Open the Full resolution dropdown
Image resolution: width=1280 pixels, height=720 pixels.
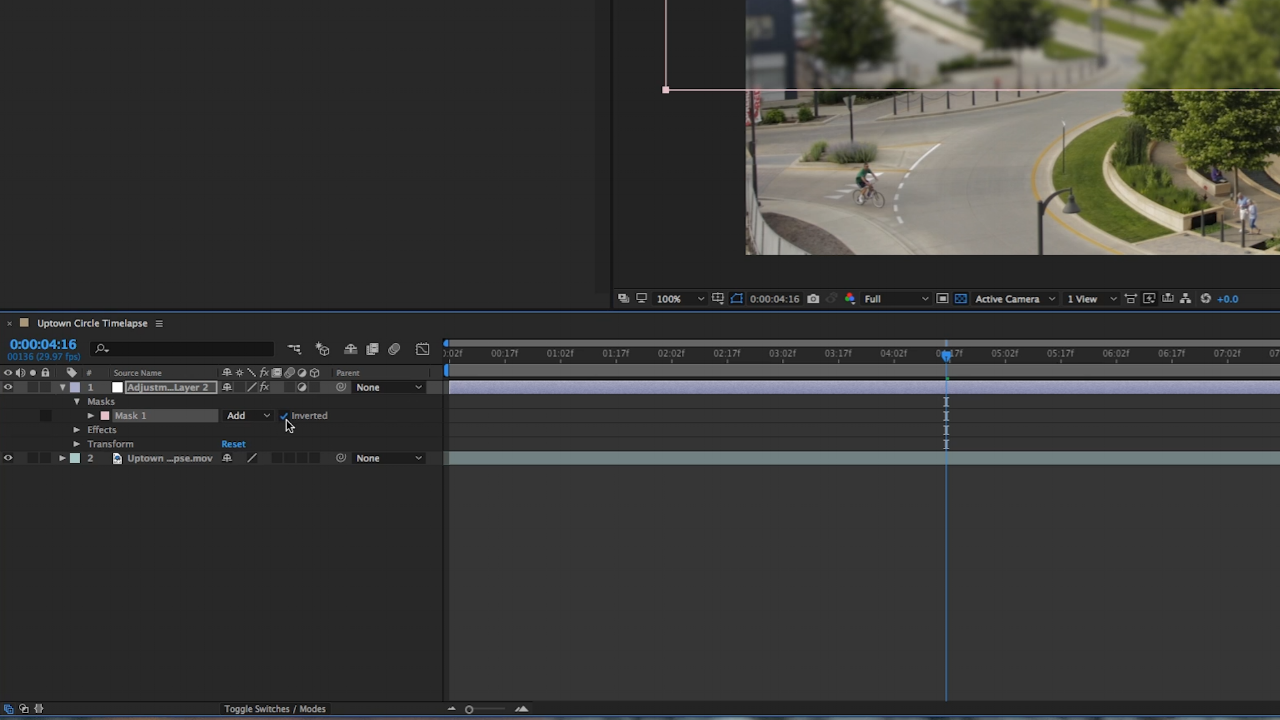pos(896,299)
